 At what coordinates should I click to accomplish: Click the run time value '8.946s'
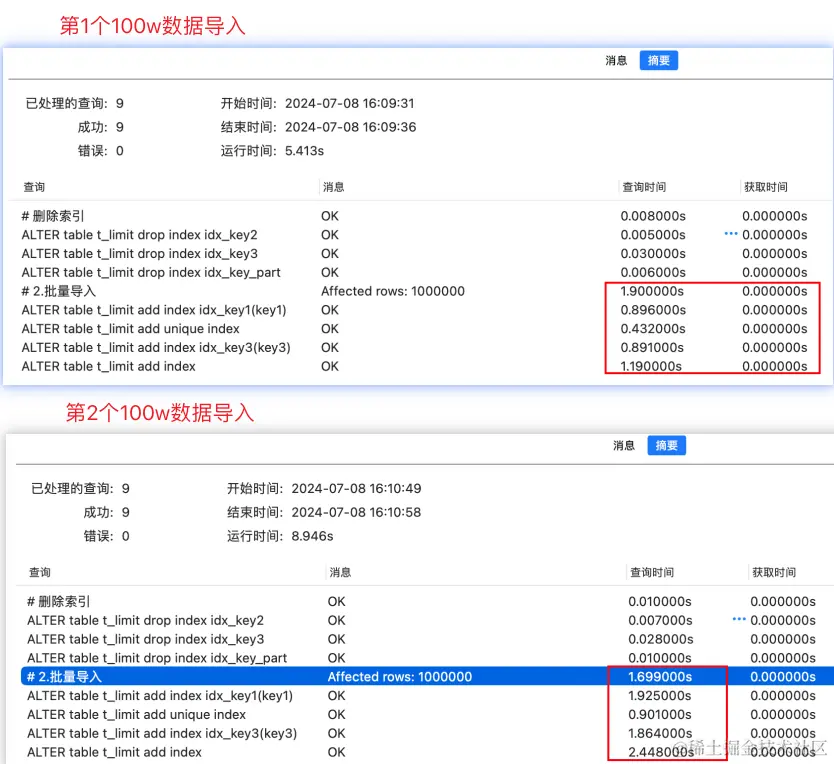point(312,536)
